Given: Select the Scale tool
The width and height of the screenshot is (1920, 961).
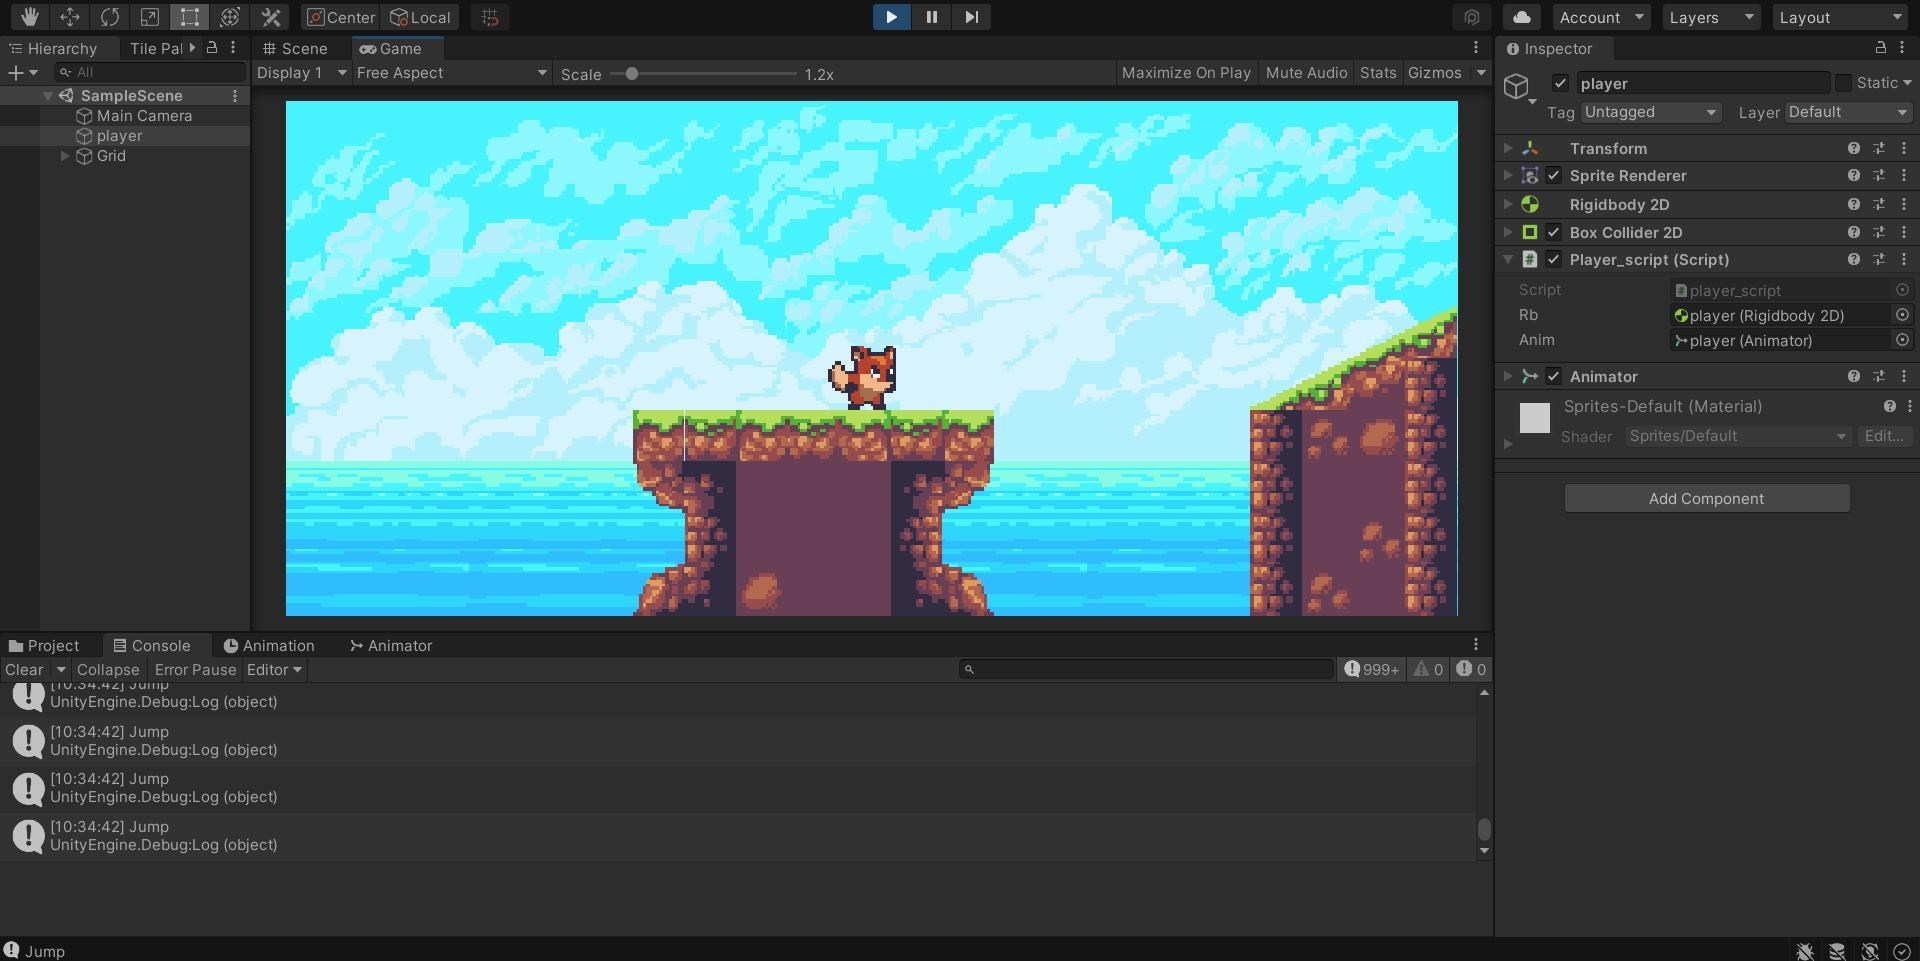Looking at the screenshot, I should 149,17.
